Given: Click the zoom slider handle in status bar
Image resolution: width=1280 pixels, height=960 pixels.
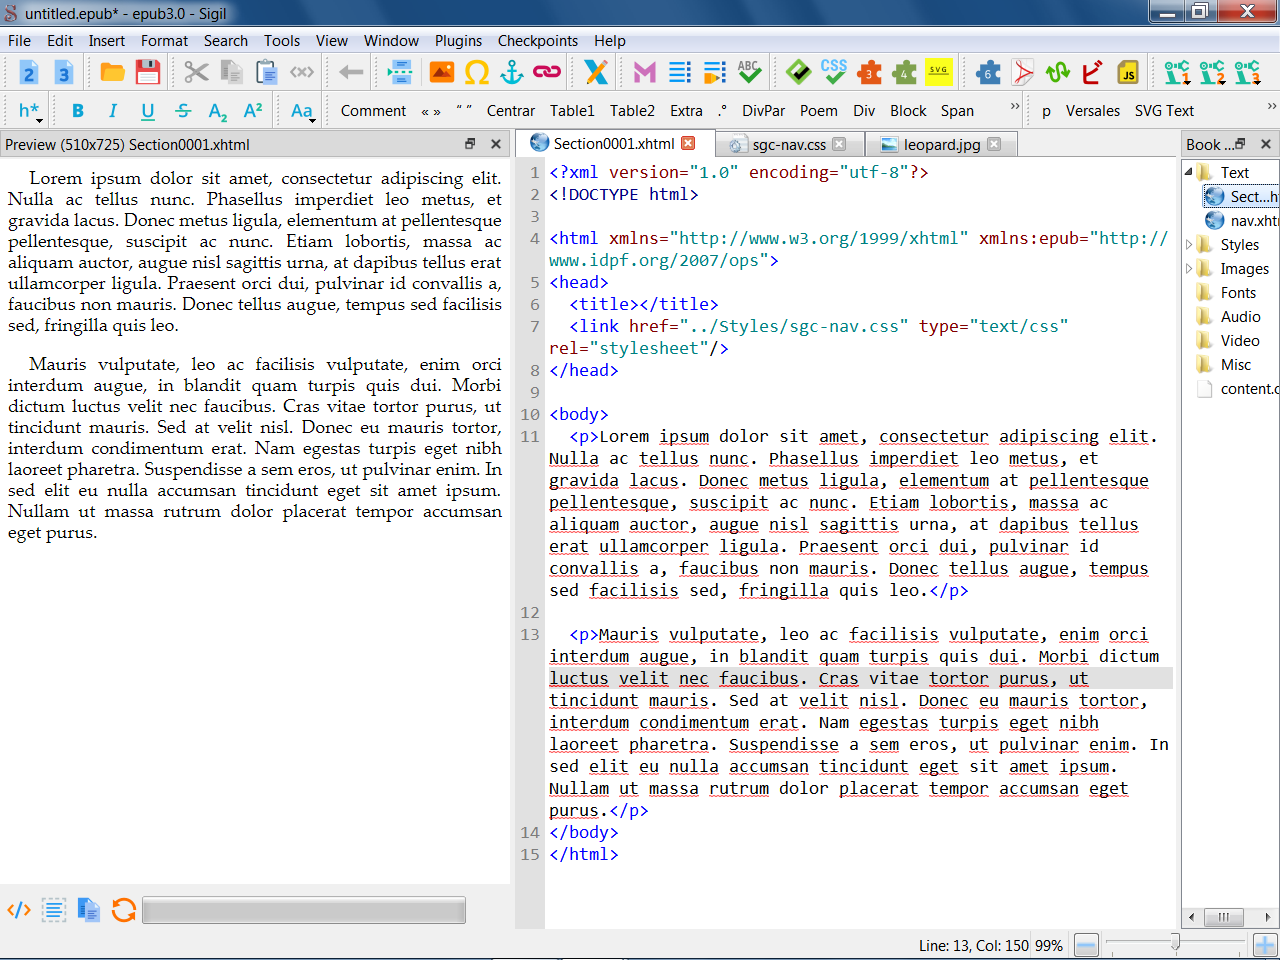Looking at the screenshot, I should coord(1175,944).
